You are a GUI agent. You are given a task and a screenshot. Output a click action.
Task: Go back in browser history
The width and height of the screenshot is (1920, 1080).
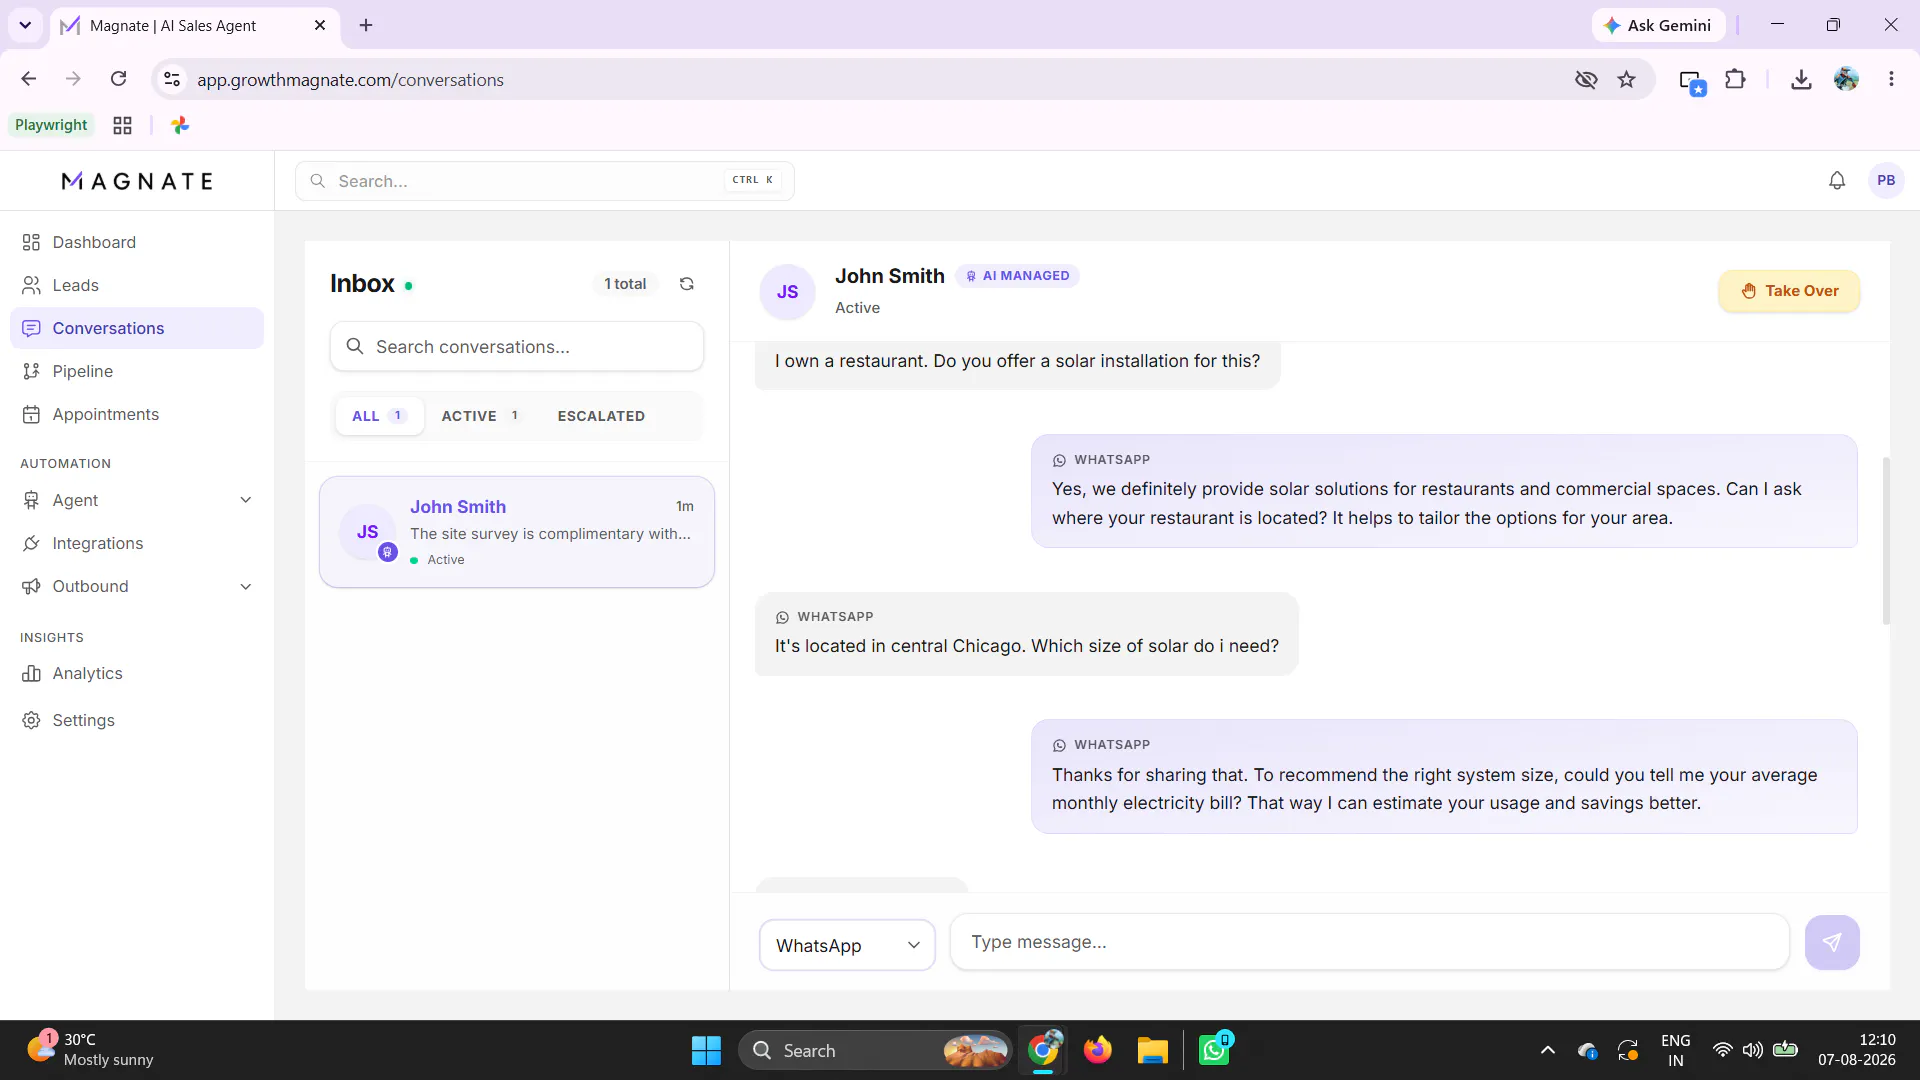click(x=29, y=79)
